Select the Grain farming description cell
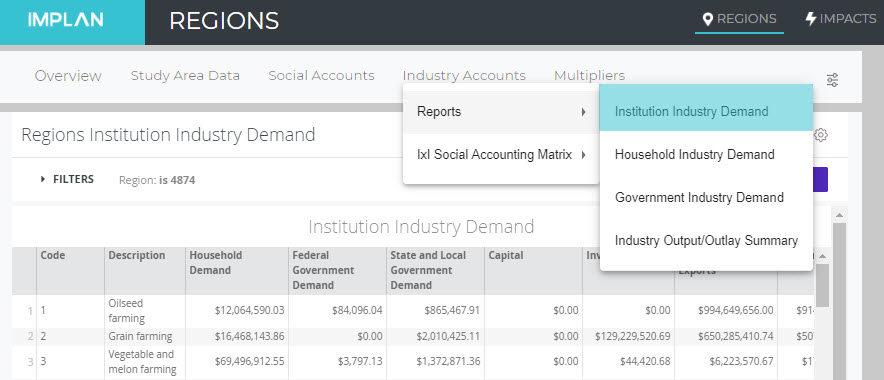884x380 pixels. pyautogui.click(x=145, y=337)
